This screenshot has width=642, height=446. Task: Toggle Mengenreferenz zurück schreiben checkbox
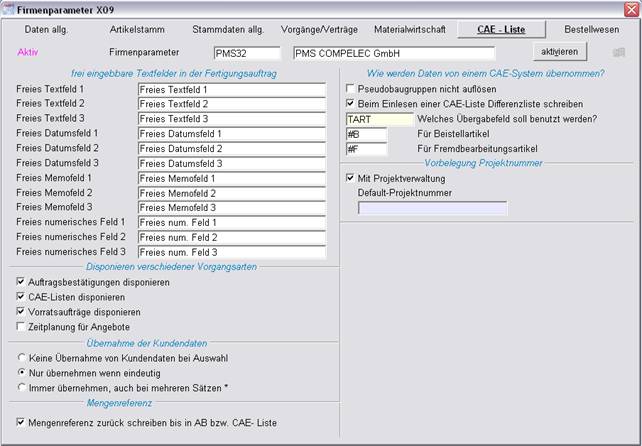coord(22,422)
